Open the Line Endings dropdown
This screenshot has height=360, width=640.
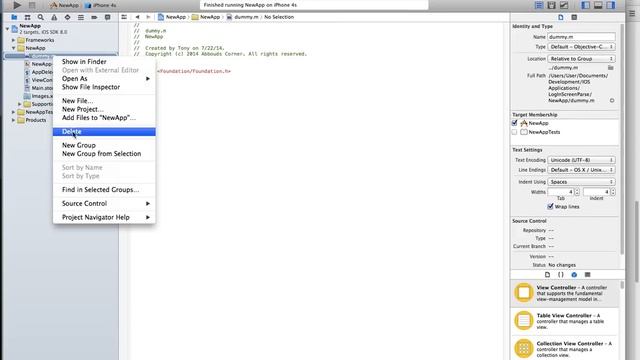point(581,170)
